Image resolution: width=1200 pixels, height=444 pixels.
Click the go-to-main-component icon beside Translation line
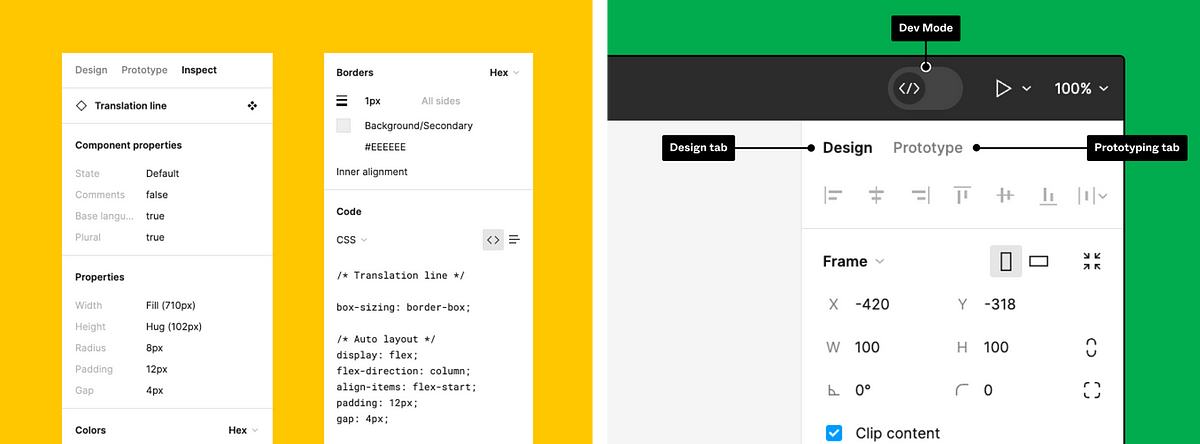coord(252,105)
